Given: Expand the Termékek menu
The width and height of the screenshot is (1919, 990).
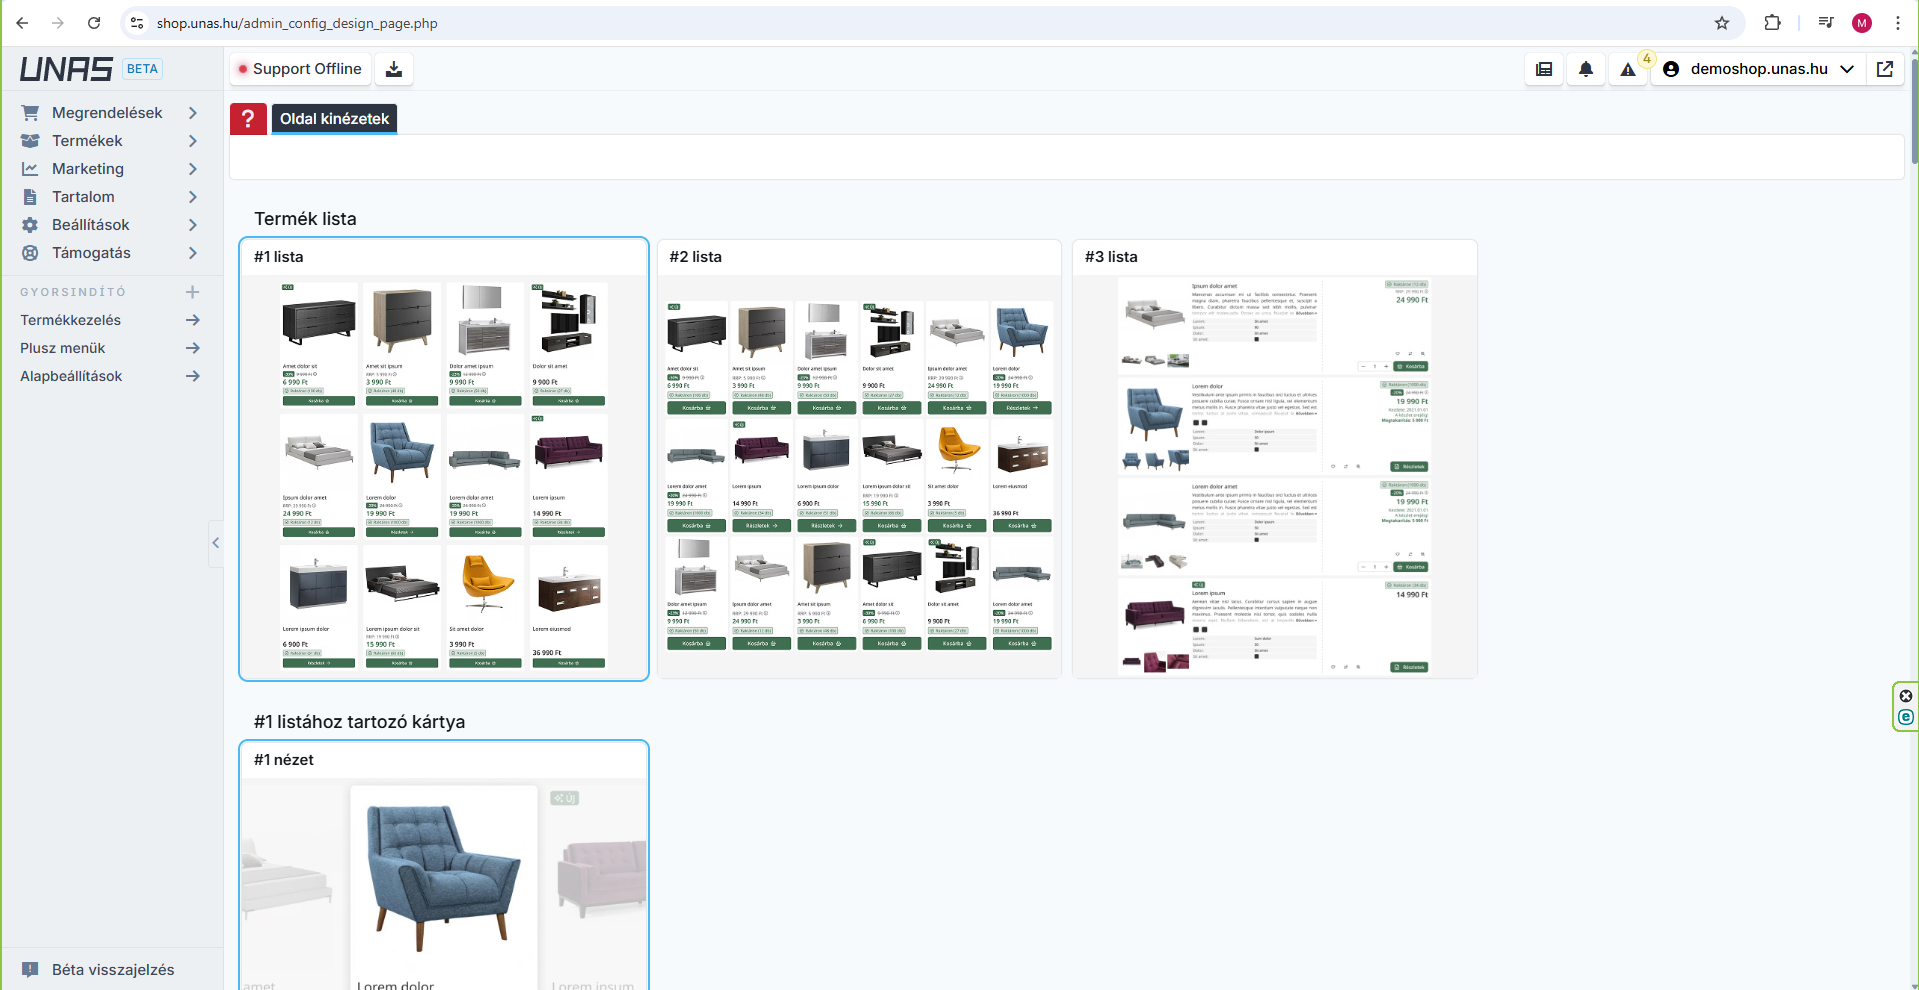Looking at the screenshot, I should coord(111,141).
